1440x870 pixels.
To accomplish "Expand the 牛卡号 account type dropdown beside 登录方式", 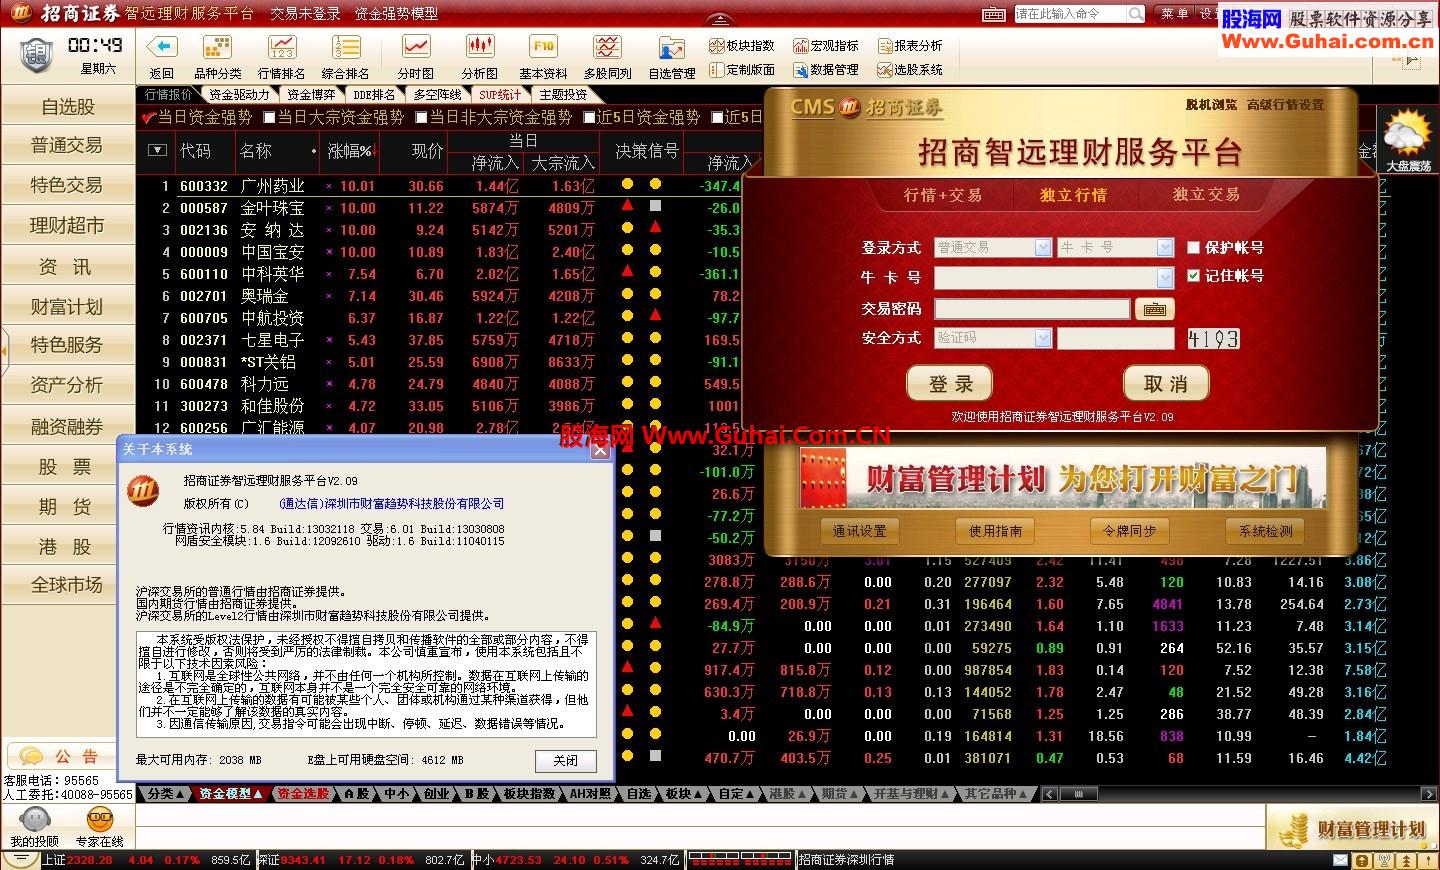I will 1165,247.
